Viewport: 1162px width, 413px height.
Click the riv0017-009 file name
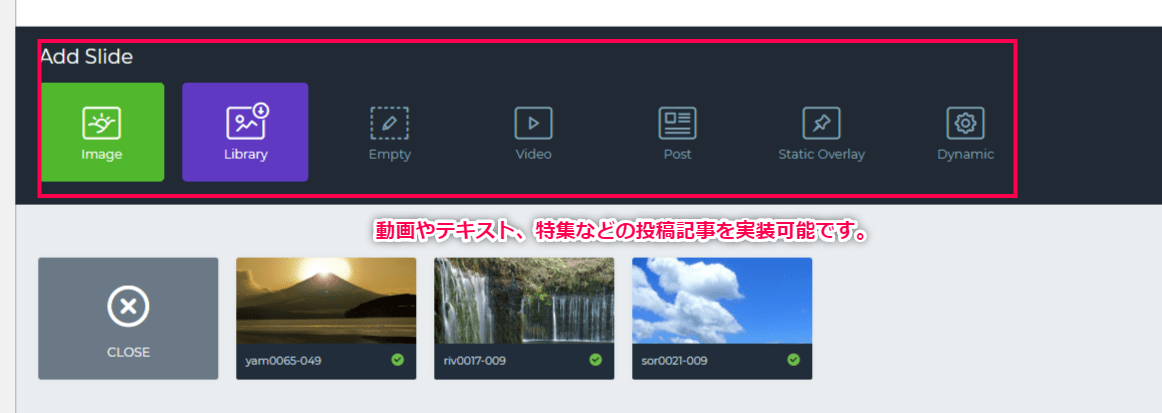pos(476,361)
